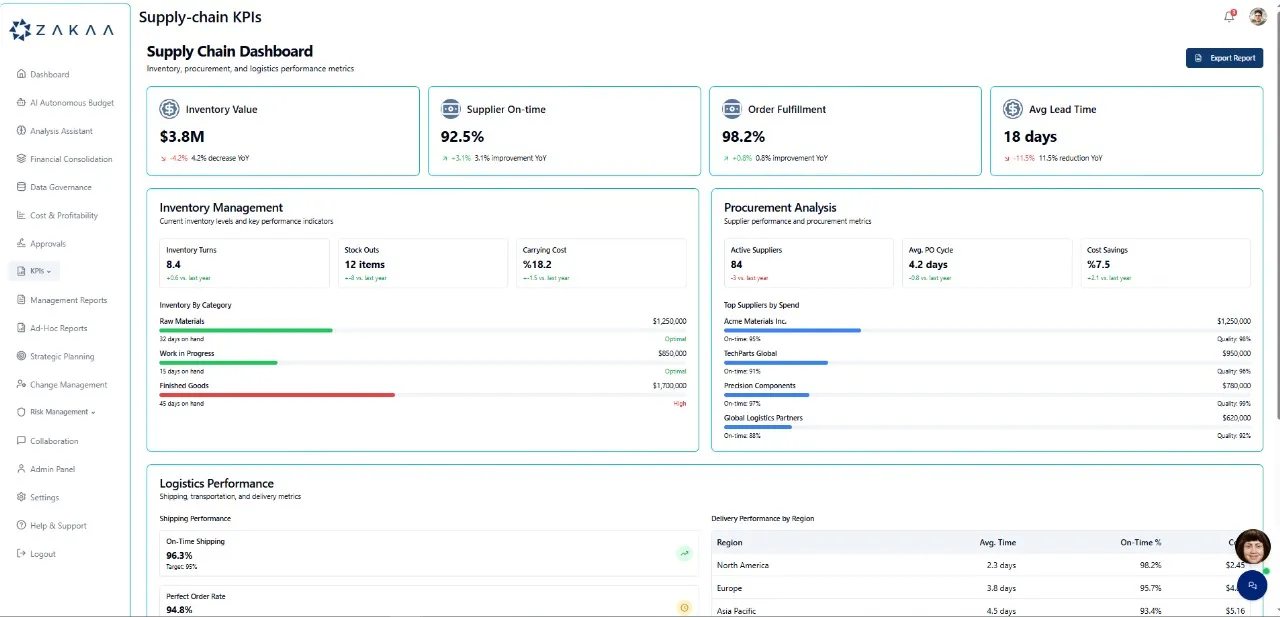1280x617 pixels.
Task: Click the Finished Goods red progress bar
Action: (277, 395)
